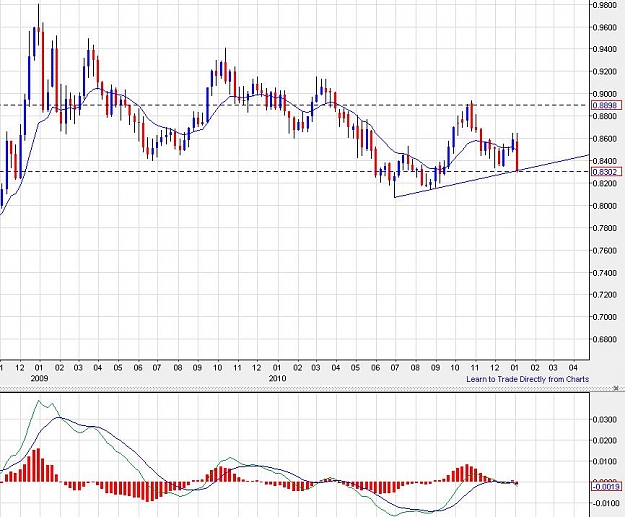Click the 0.6800 price axis value
625x517 pixels.
pyautogui.click(x=604, y=340)
